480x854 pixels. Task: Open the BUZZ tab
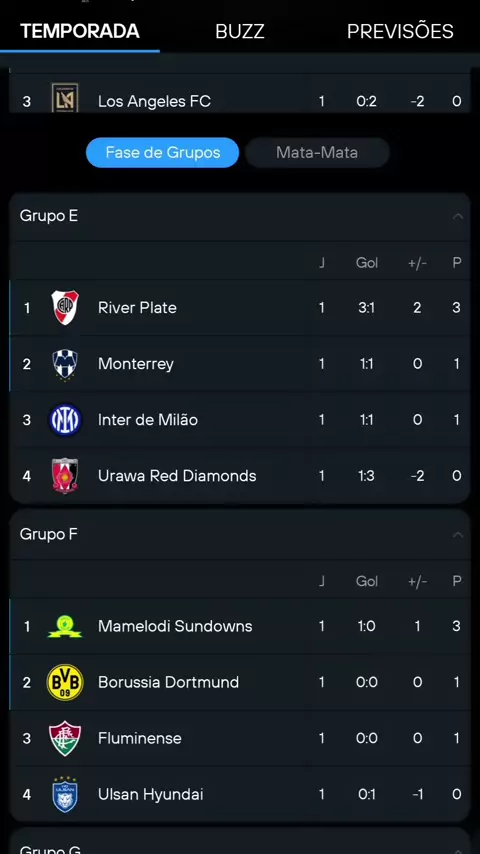(x=240, y=32)
